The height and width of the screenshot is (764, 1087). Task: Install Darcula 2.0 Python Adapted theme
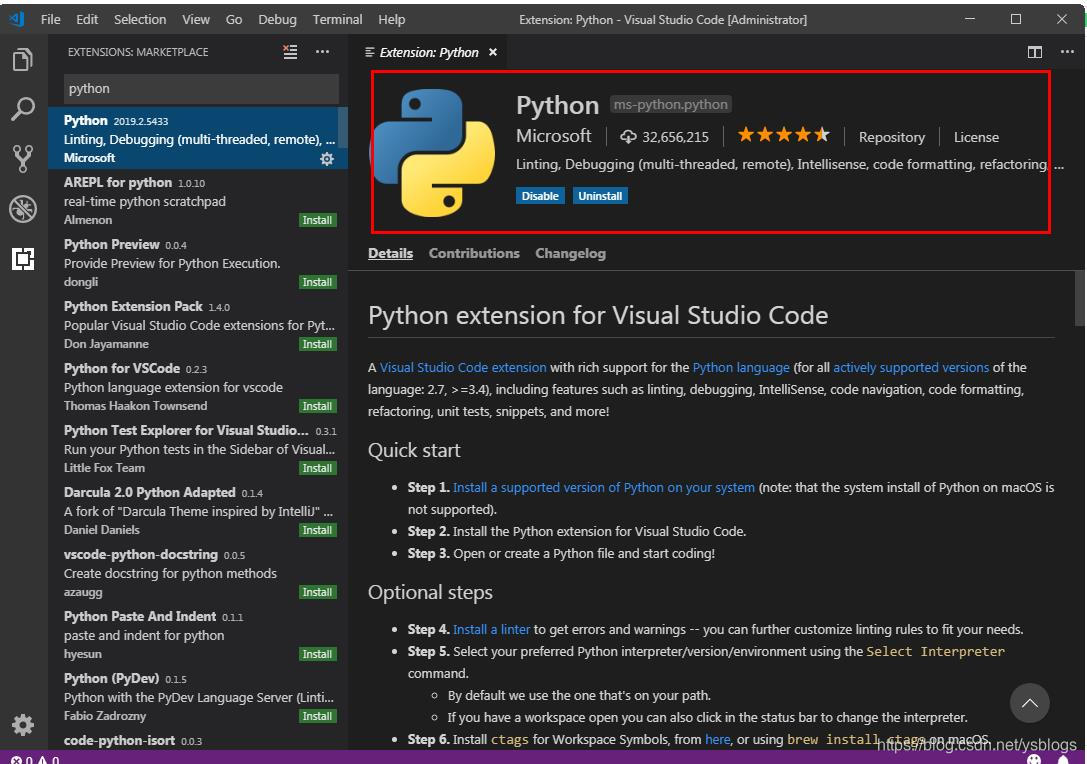tap(318, 530)
